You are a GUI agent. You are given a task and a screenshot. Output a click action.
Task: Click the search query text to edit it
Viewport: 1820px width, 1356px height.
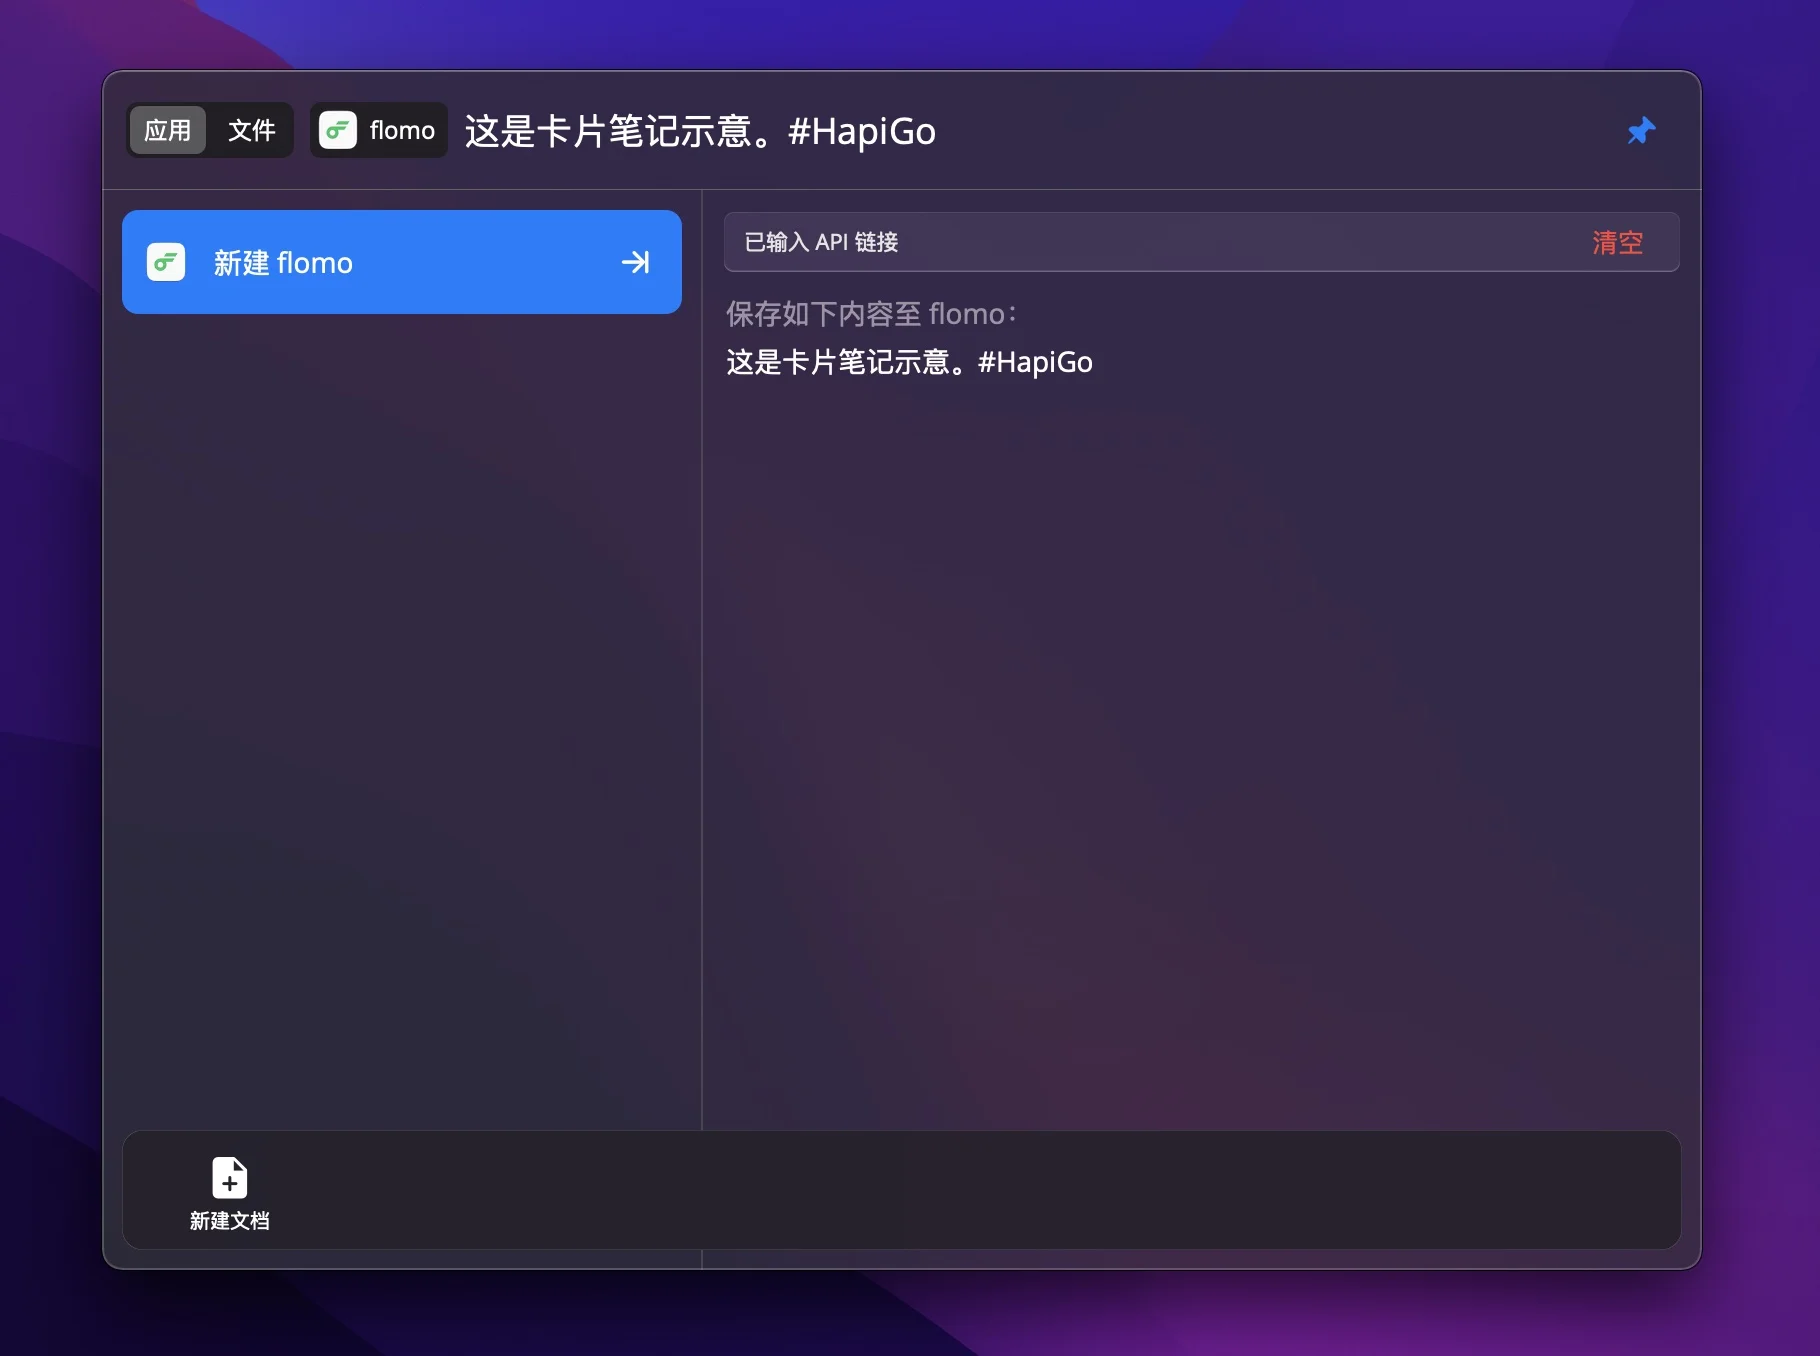pyautogui.click(x=699, y=131)
